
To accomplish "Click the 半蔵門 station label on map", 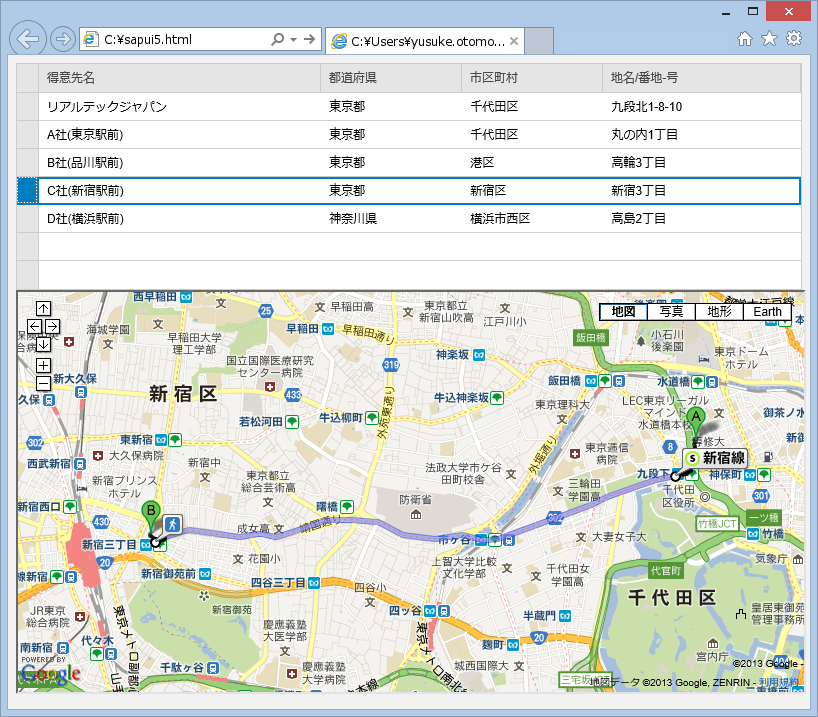I will pos(539,616).
